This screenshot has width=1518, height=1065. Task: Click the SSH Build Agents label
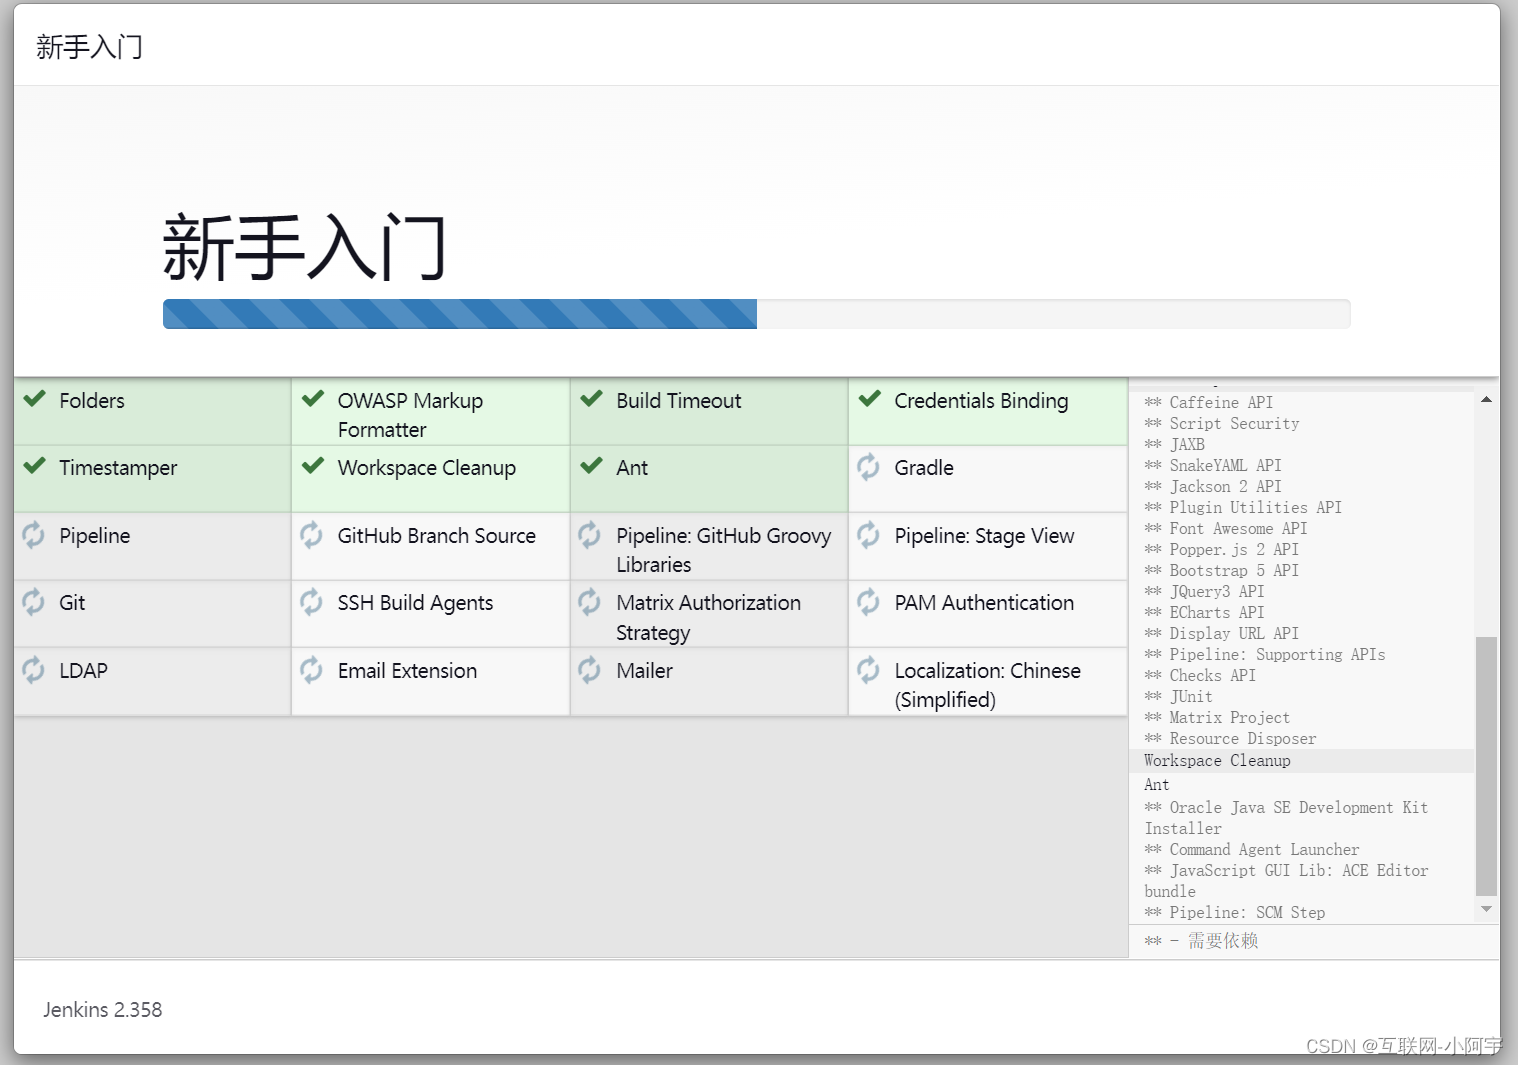[x=415, y=603]
